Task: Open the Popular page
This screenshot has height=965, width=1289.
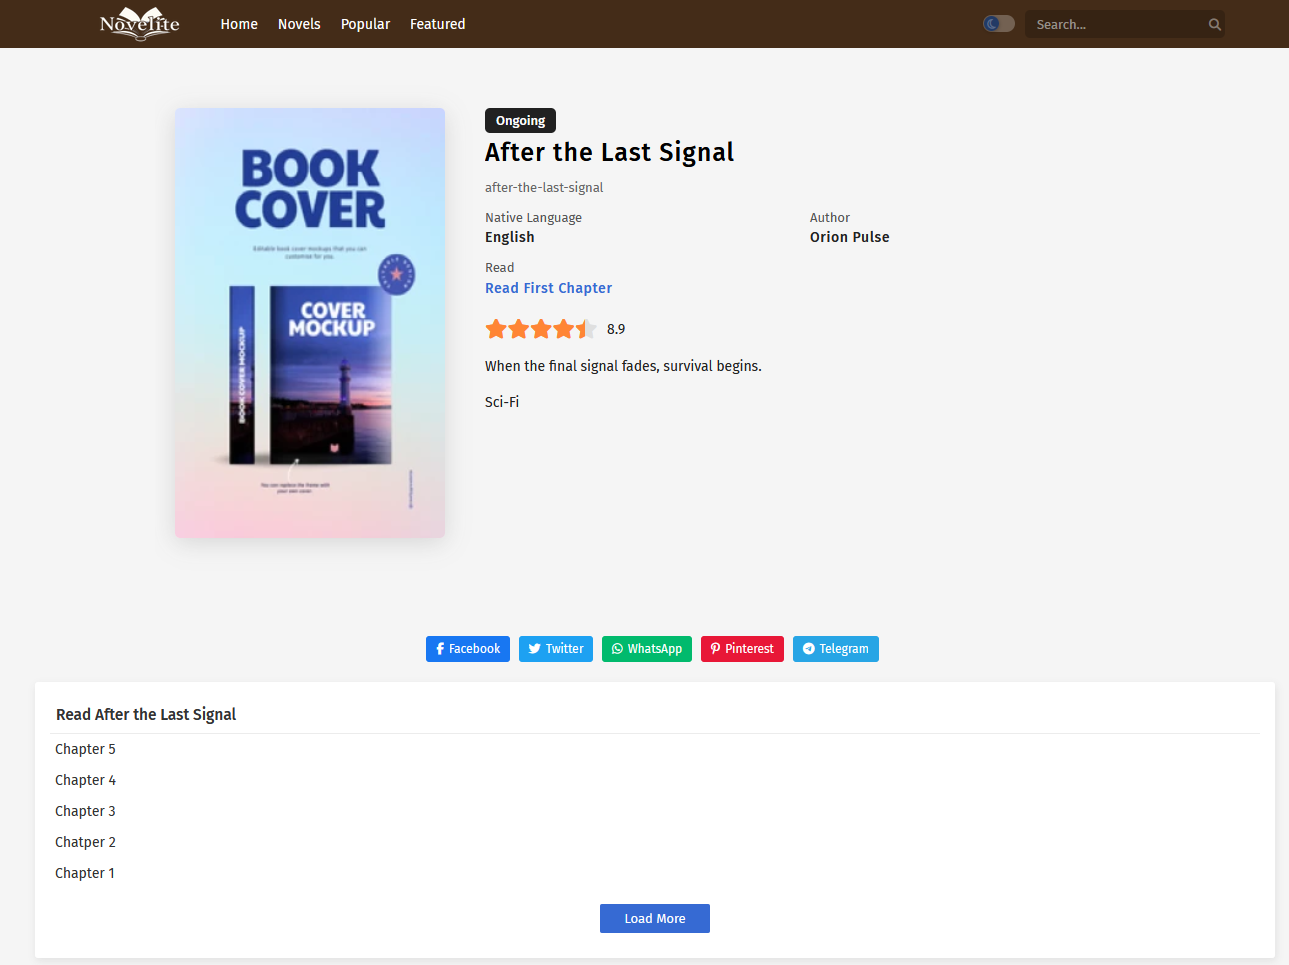Action: [x=365, y=24]
